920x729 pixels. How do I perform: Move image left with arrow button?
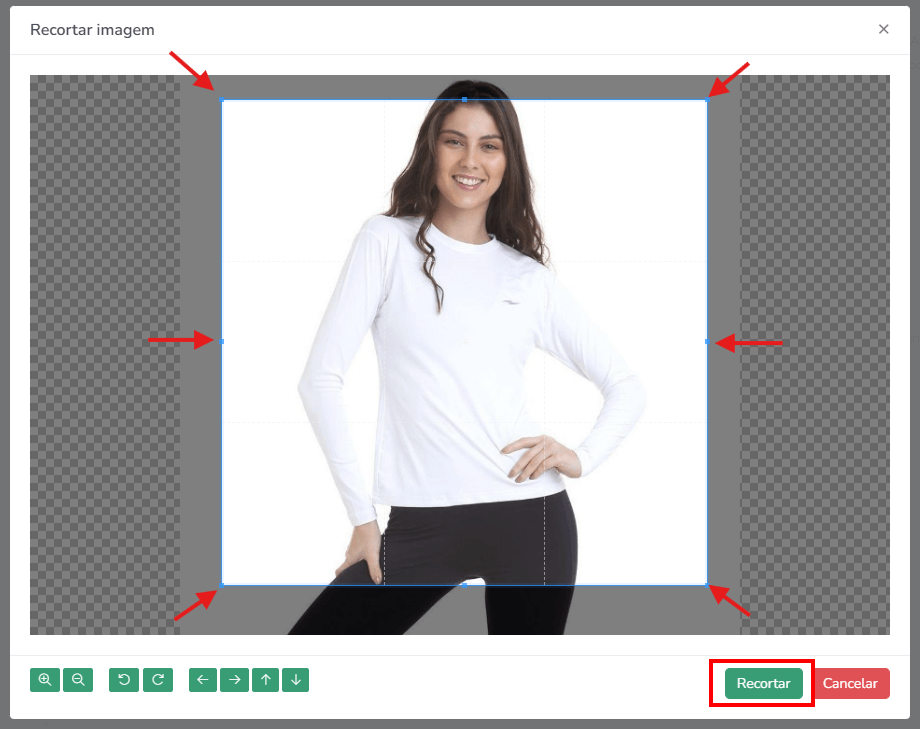click(x=203, y=680)
